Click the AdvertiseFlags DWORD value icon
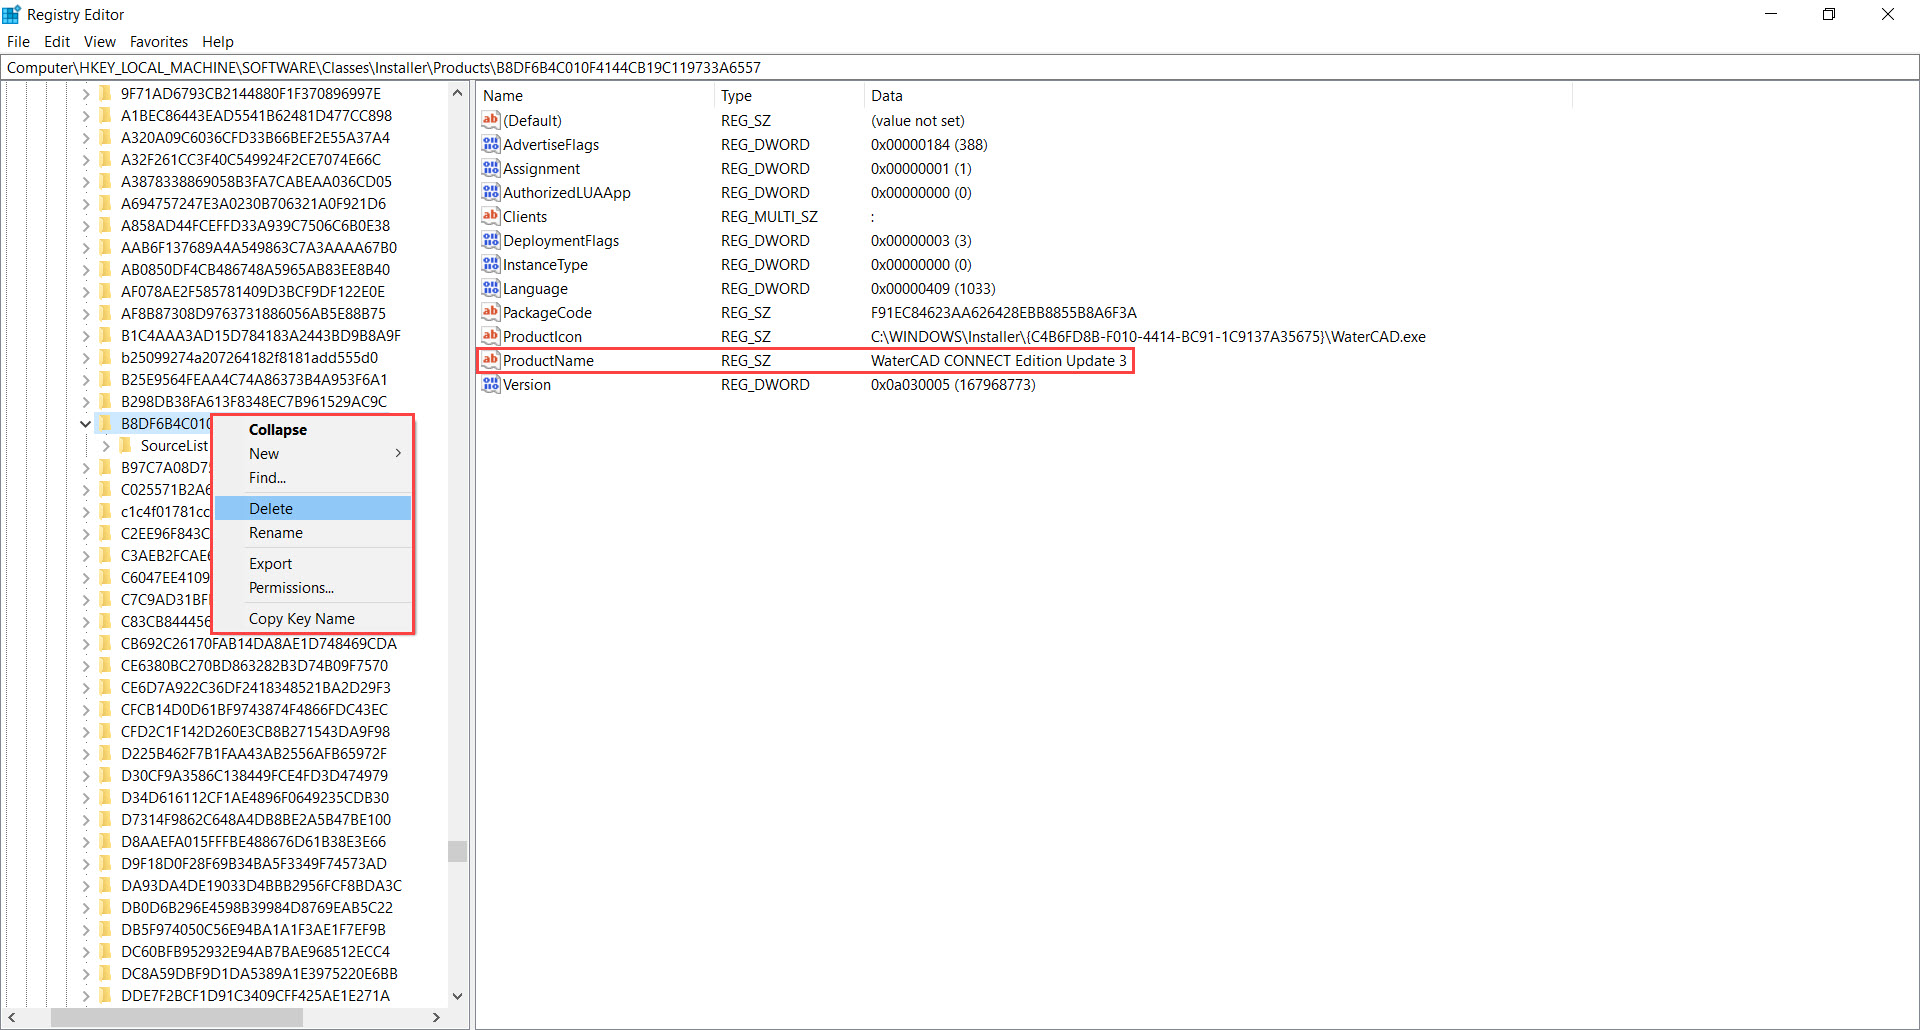 490,144
